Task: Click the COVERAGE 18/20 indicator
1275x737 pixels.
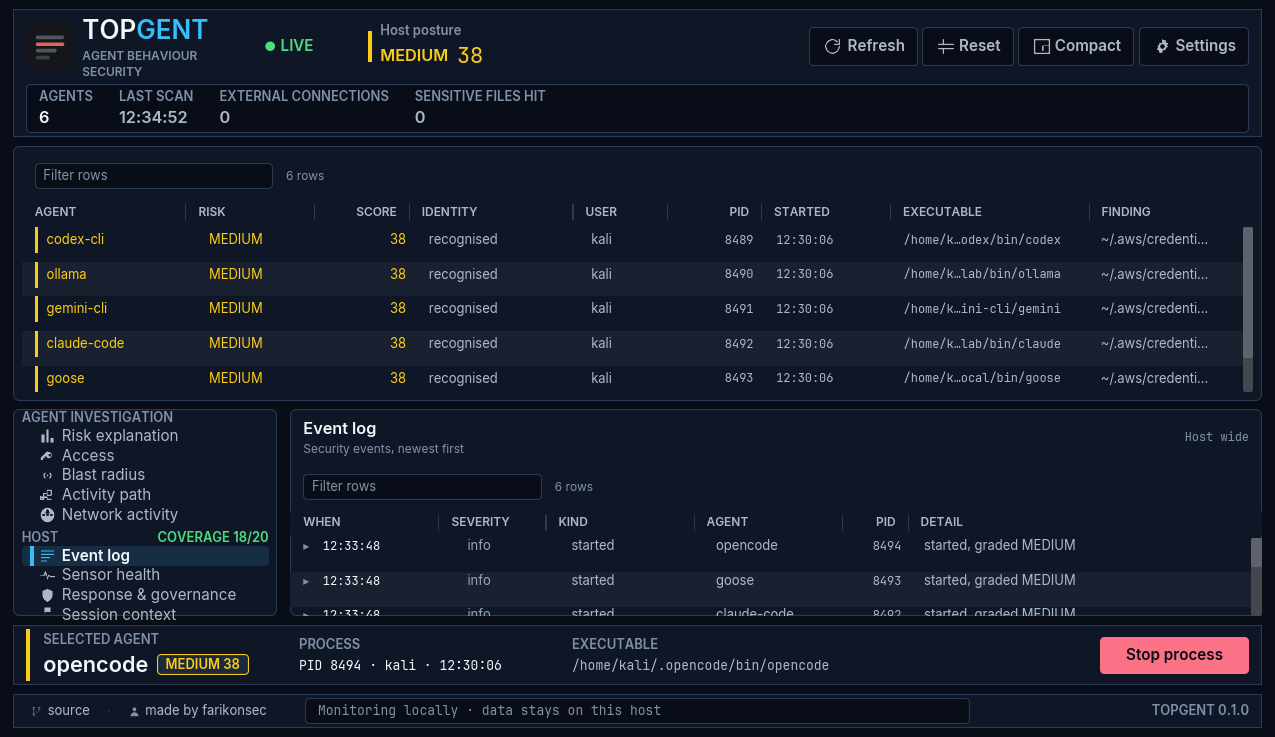Action: click(213, 537)
